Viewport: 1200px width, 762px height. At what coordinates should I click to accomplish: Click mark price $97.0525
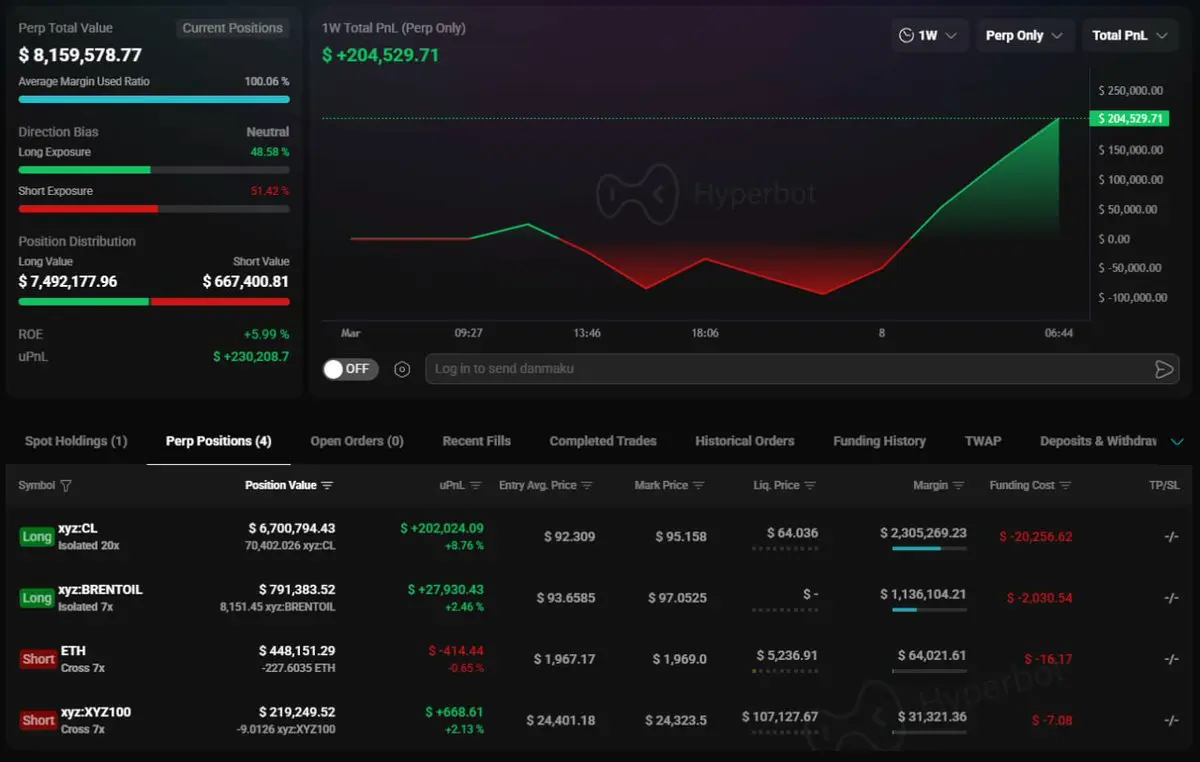(x=677, y=598)
